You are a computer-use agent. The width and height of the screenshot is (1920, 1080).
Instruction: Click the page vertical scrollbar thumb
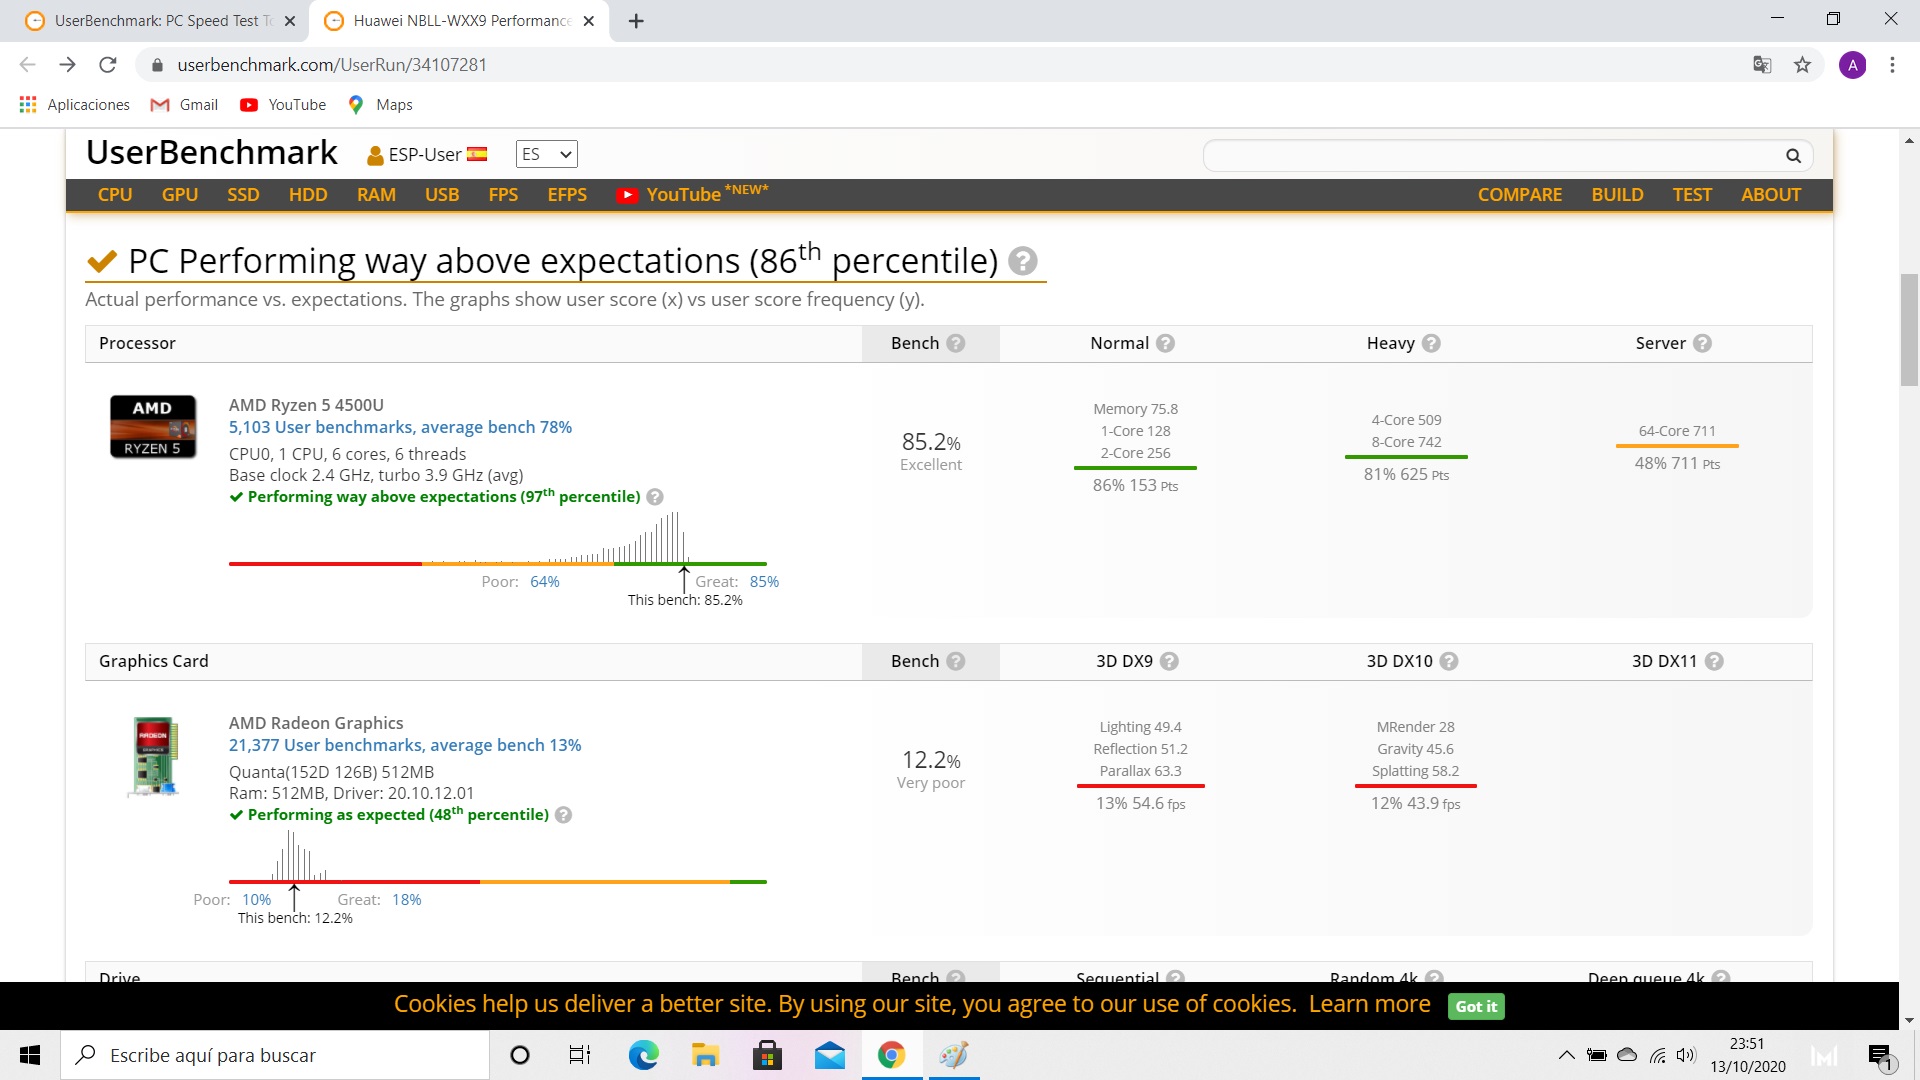(1909, 330)
